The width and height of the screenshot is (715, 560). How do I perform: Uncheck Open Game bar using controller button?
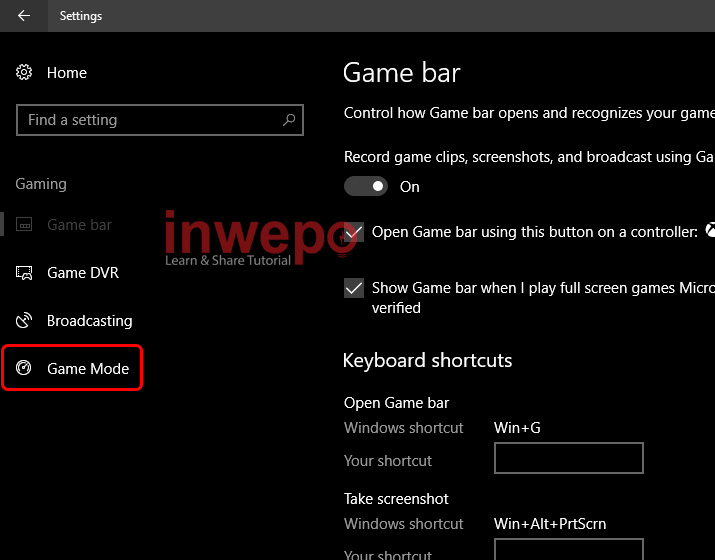354,233
